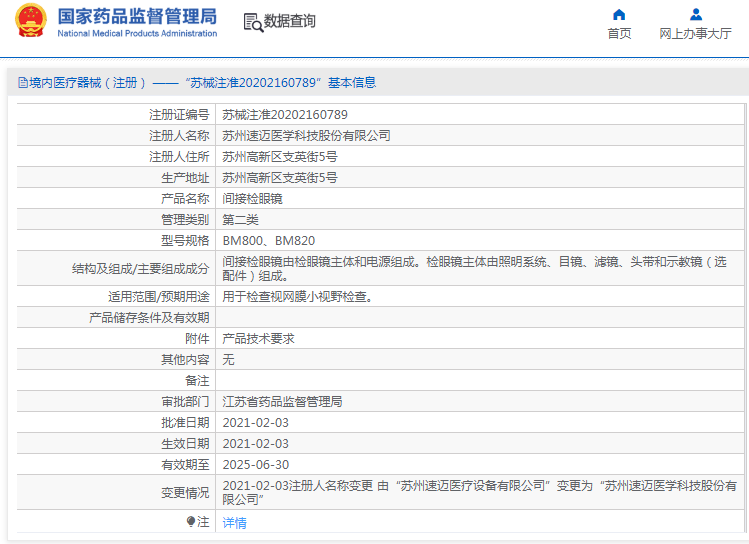Click the 国家药品监督管理局 title
The image size is (749, 544).
coord(137,16)
